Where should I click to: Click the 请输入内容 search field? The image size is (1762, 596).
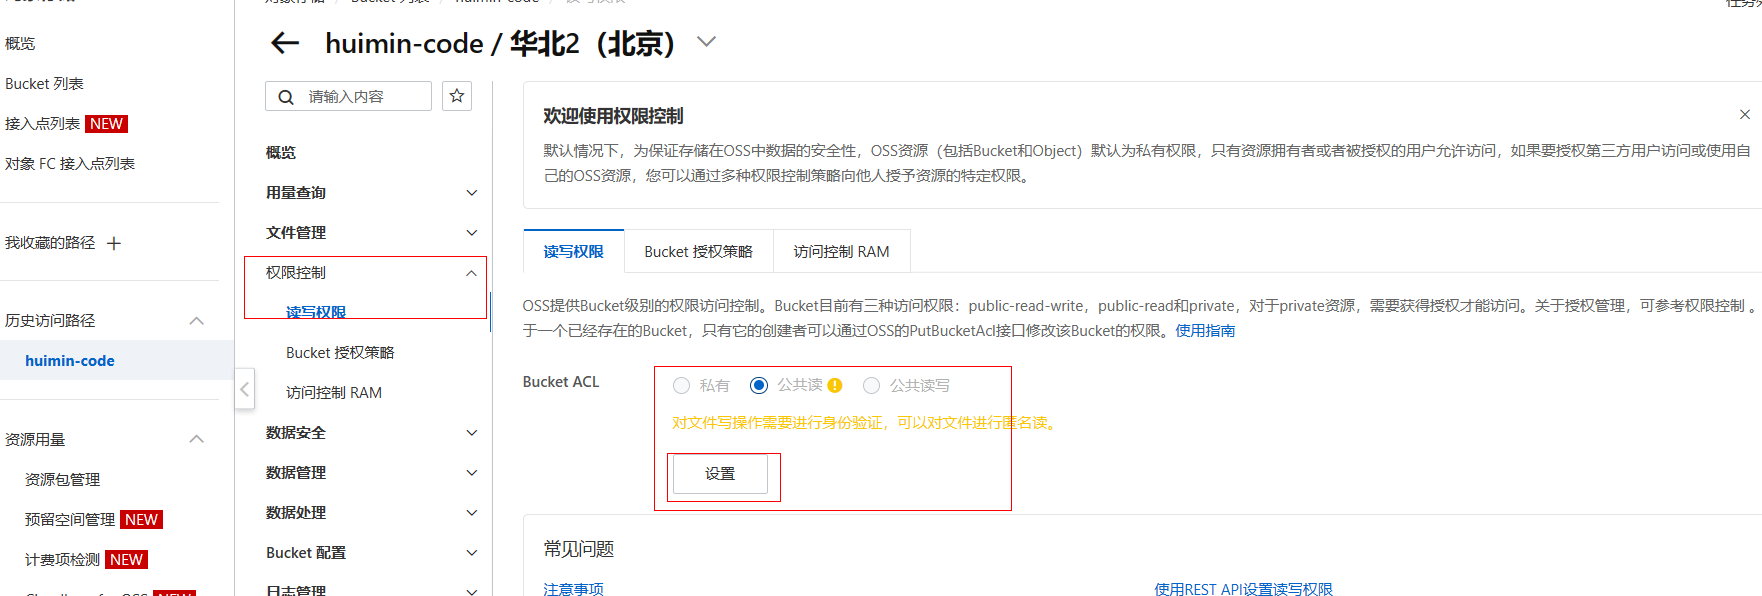[365, 97]
